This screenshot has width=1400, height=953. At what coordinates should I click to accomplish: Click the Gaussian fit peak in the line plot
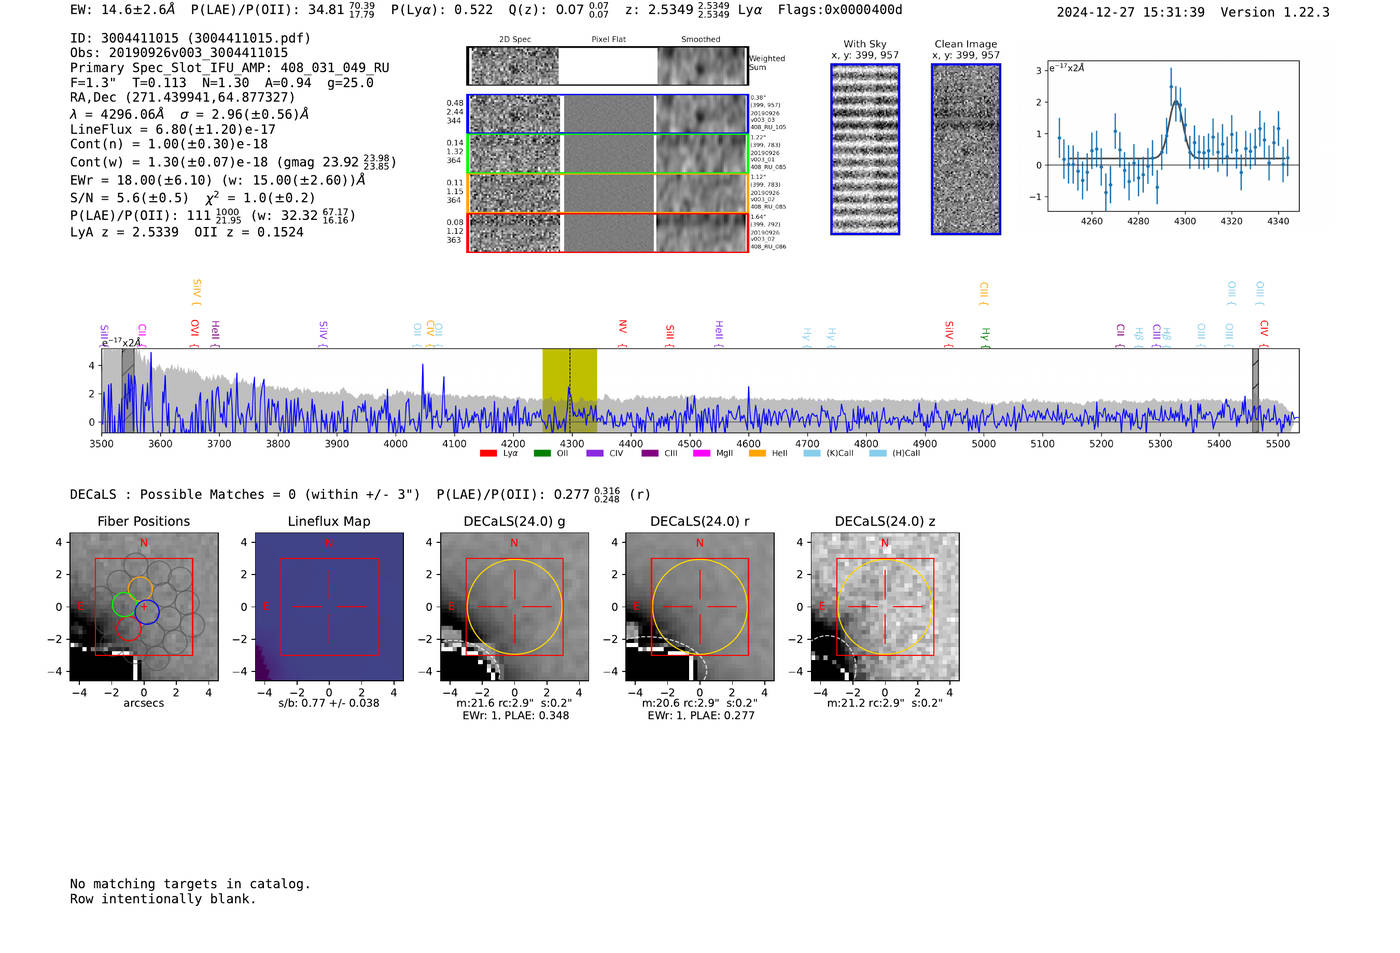1176,102
